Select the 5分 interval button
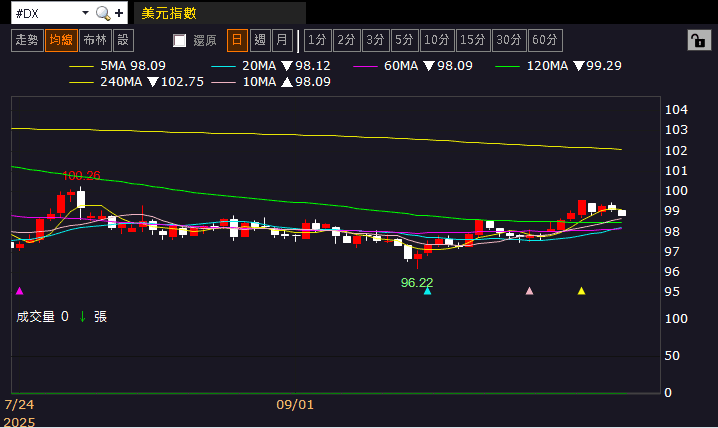The width and height of the screenshot is (718, 428). coord(404,40)
